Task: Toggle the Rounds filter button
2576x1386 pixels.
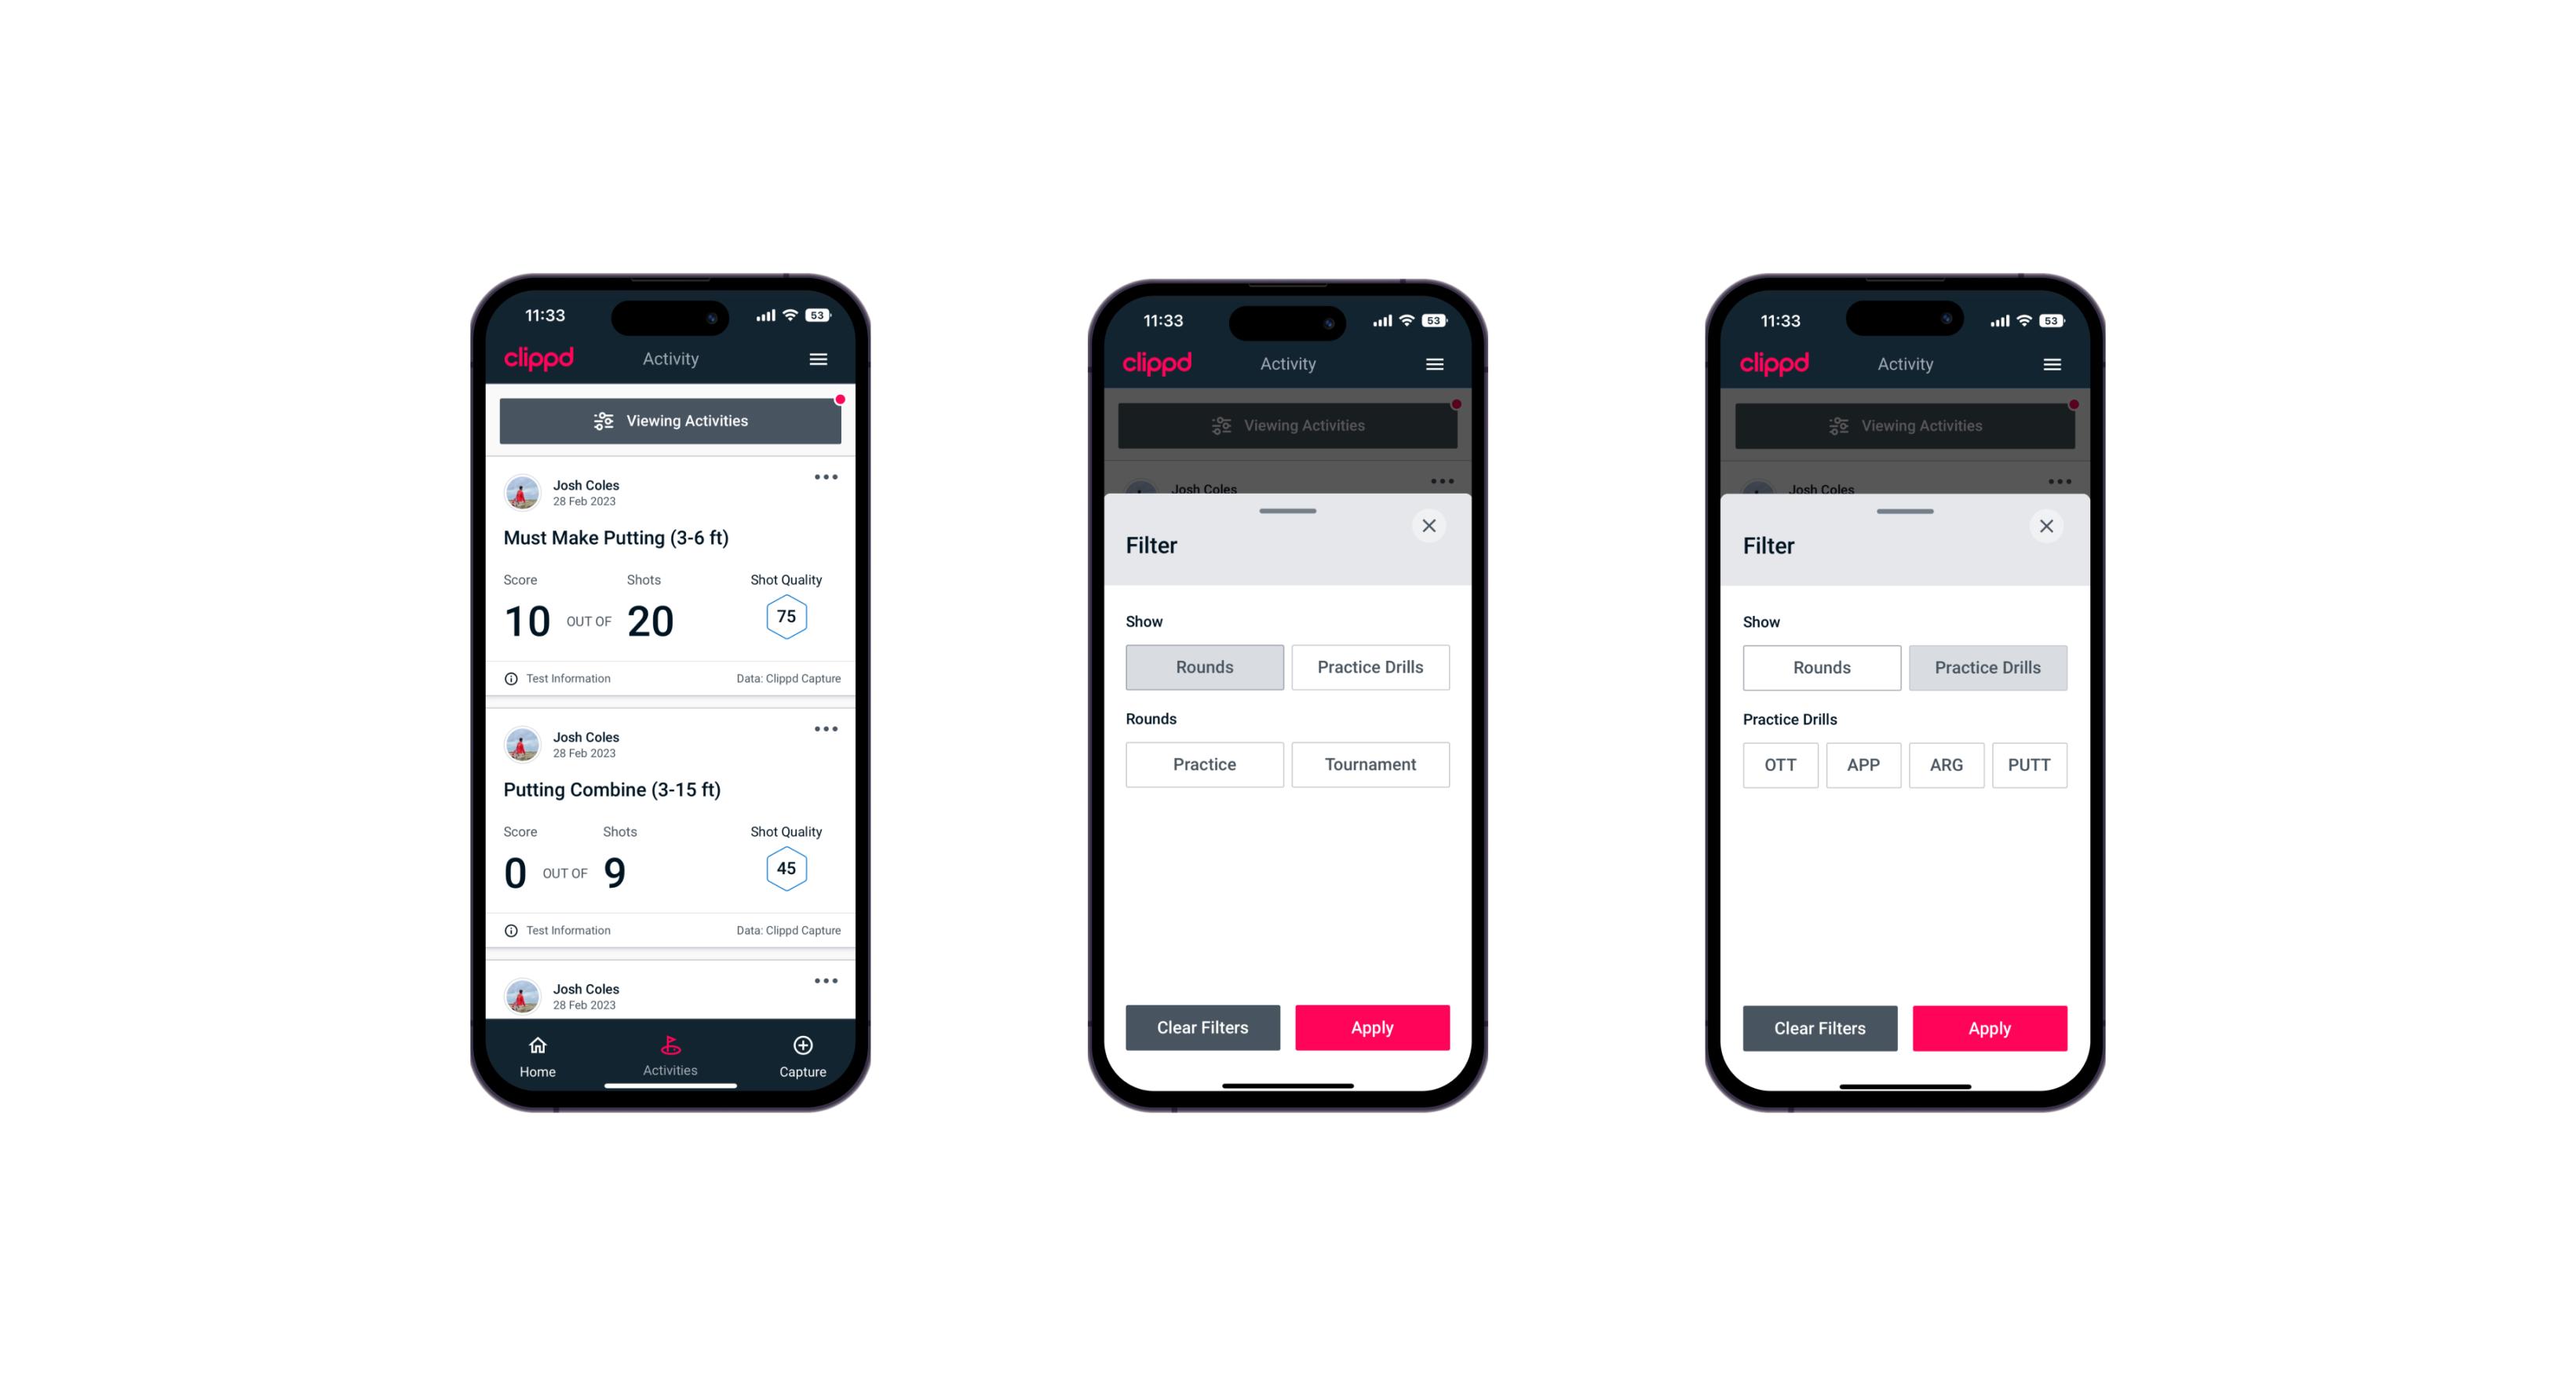Action: point(1206,666)
